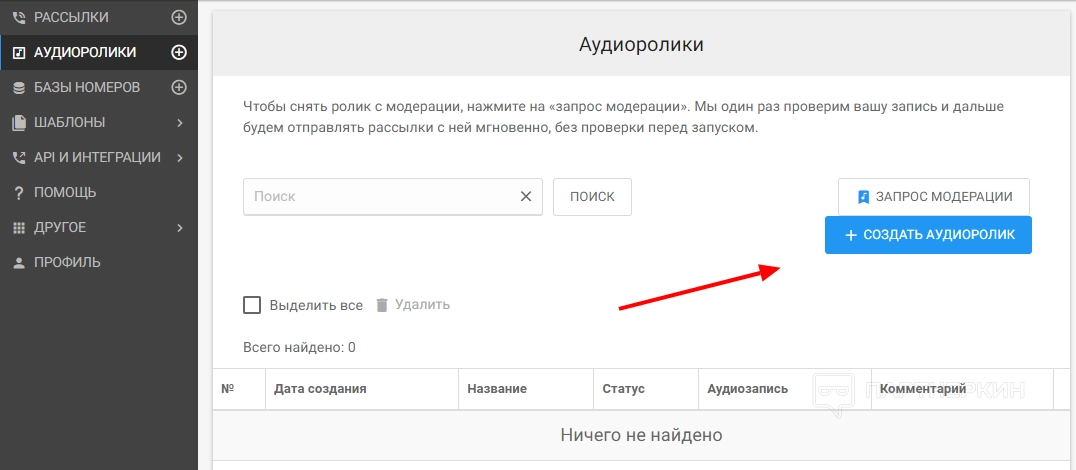Image resolution: width=1076 pixels, height=470 pixels.
Task: Open the Рассылки menu section
Action: click(x=99, y=18)
